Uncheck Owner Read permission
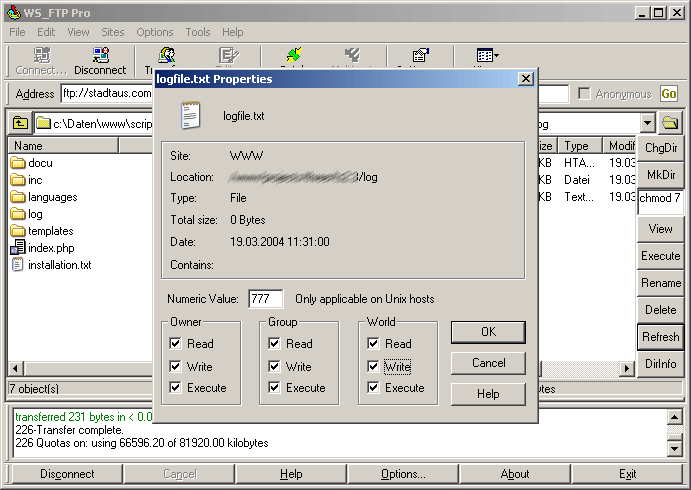This screenshot has height=490, width=691. 175,343
